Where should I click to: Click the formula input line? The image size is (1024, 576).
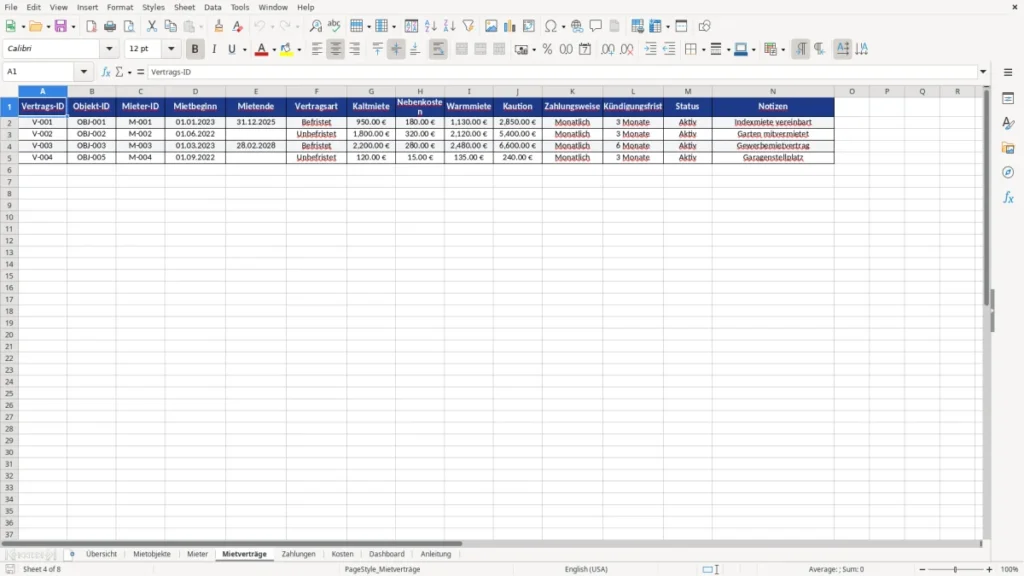coord(562,72)
